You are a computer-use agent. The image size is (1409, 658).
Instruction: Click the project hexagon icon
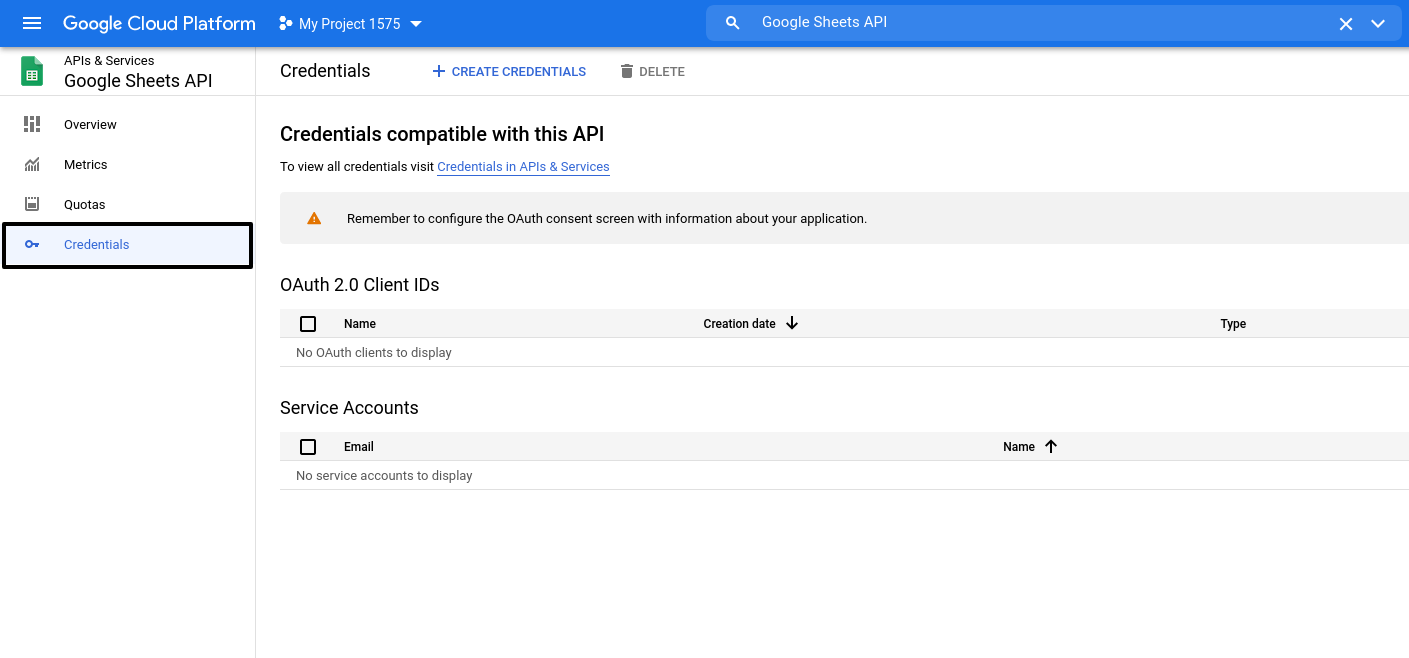286,24
